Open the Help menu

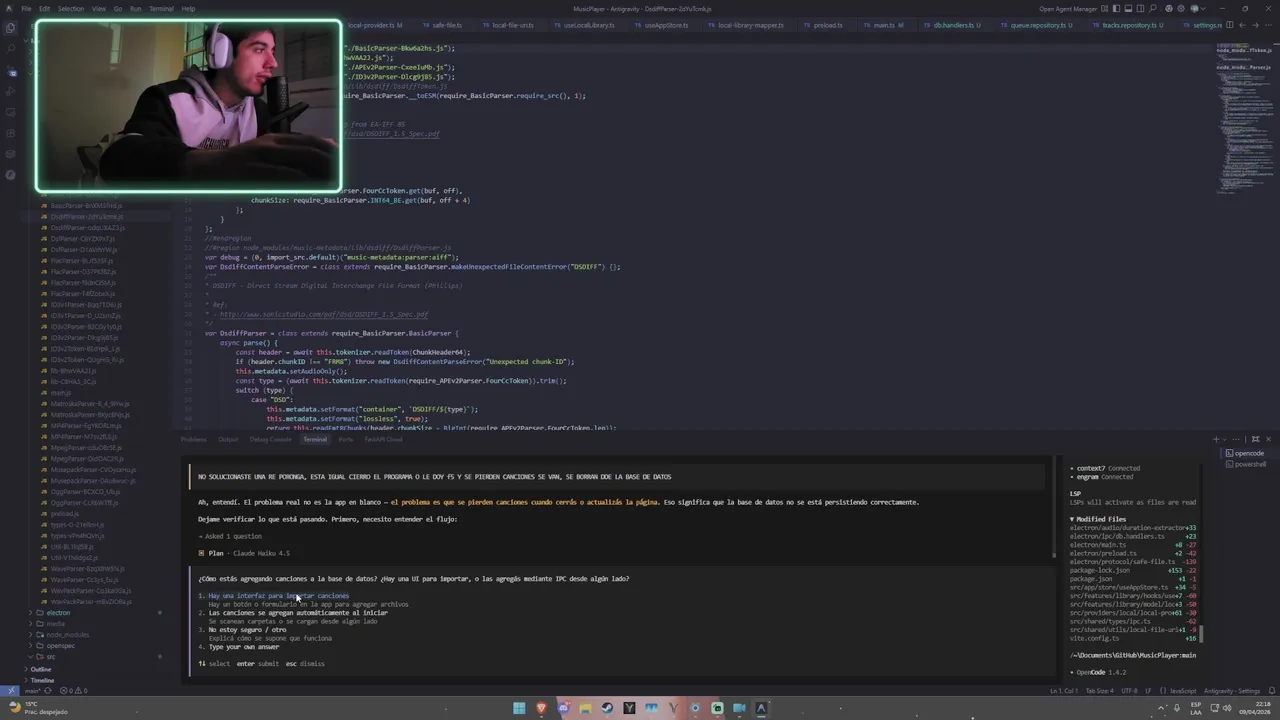tap(188, 9)
